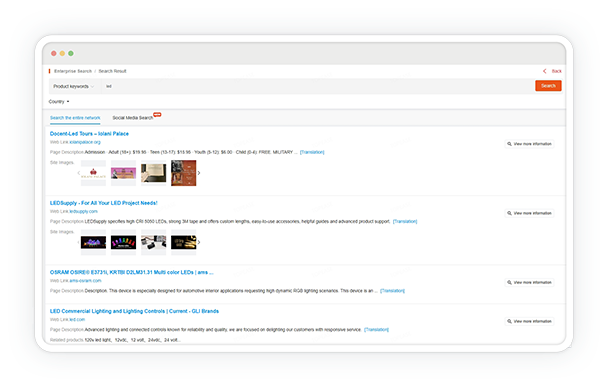Click Enterprise Search breadcrumb
609x388 pixels.
point(73,71)
